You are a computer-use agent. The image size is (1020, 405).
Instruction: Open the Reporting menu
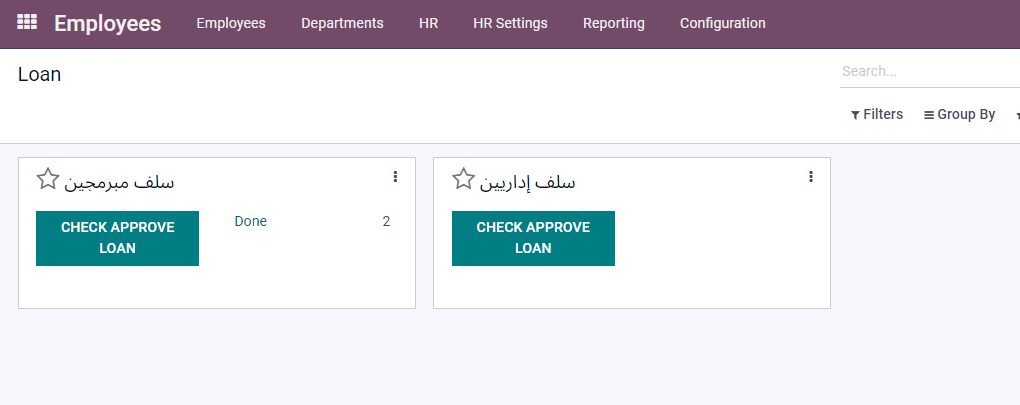pyautogui.click(x=613, y=23)
